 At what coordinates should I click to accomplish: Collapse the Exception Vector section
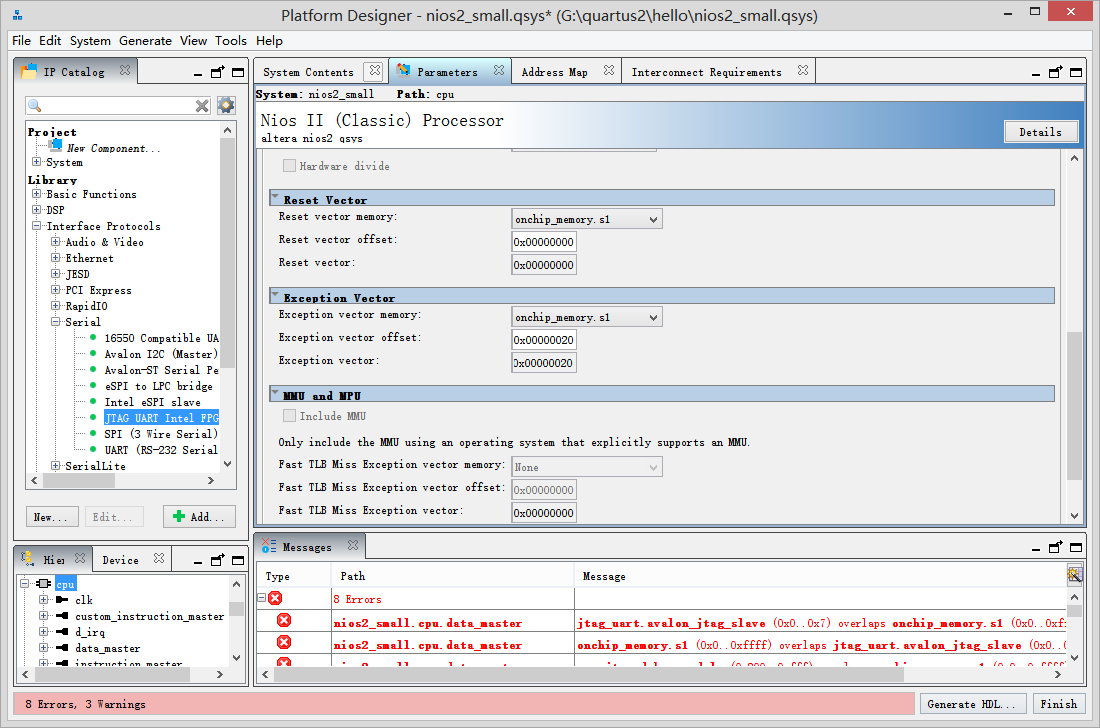pyautogui.click(x=275, y=296)
